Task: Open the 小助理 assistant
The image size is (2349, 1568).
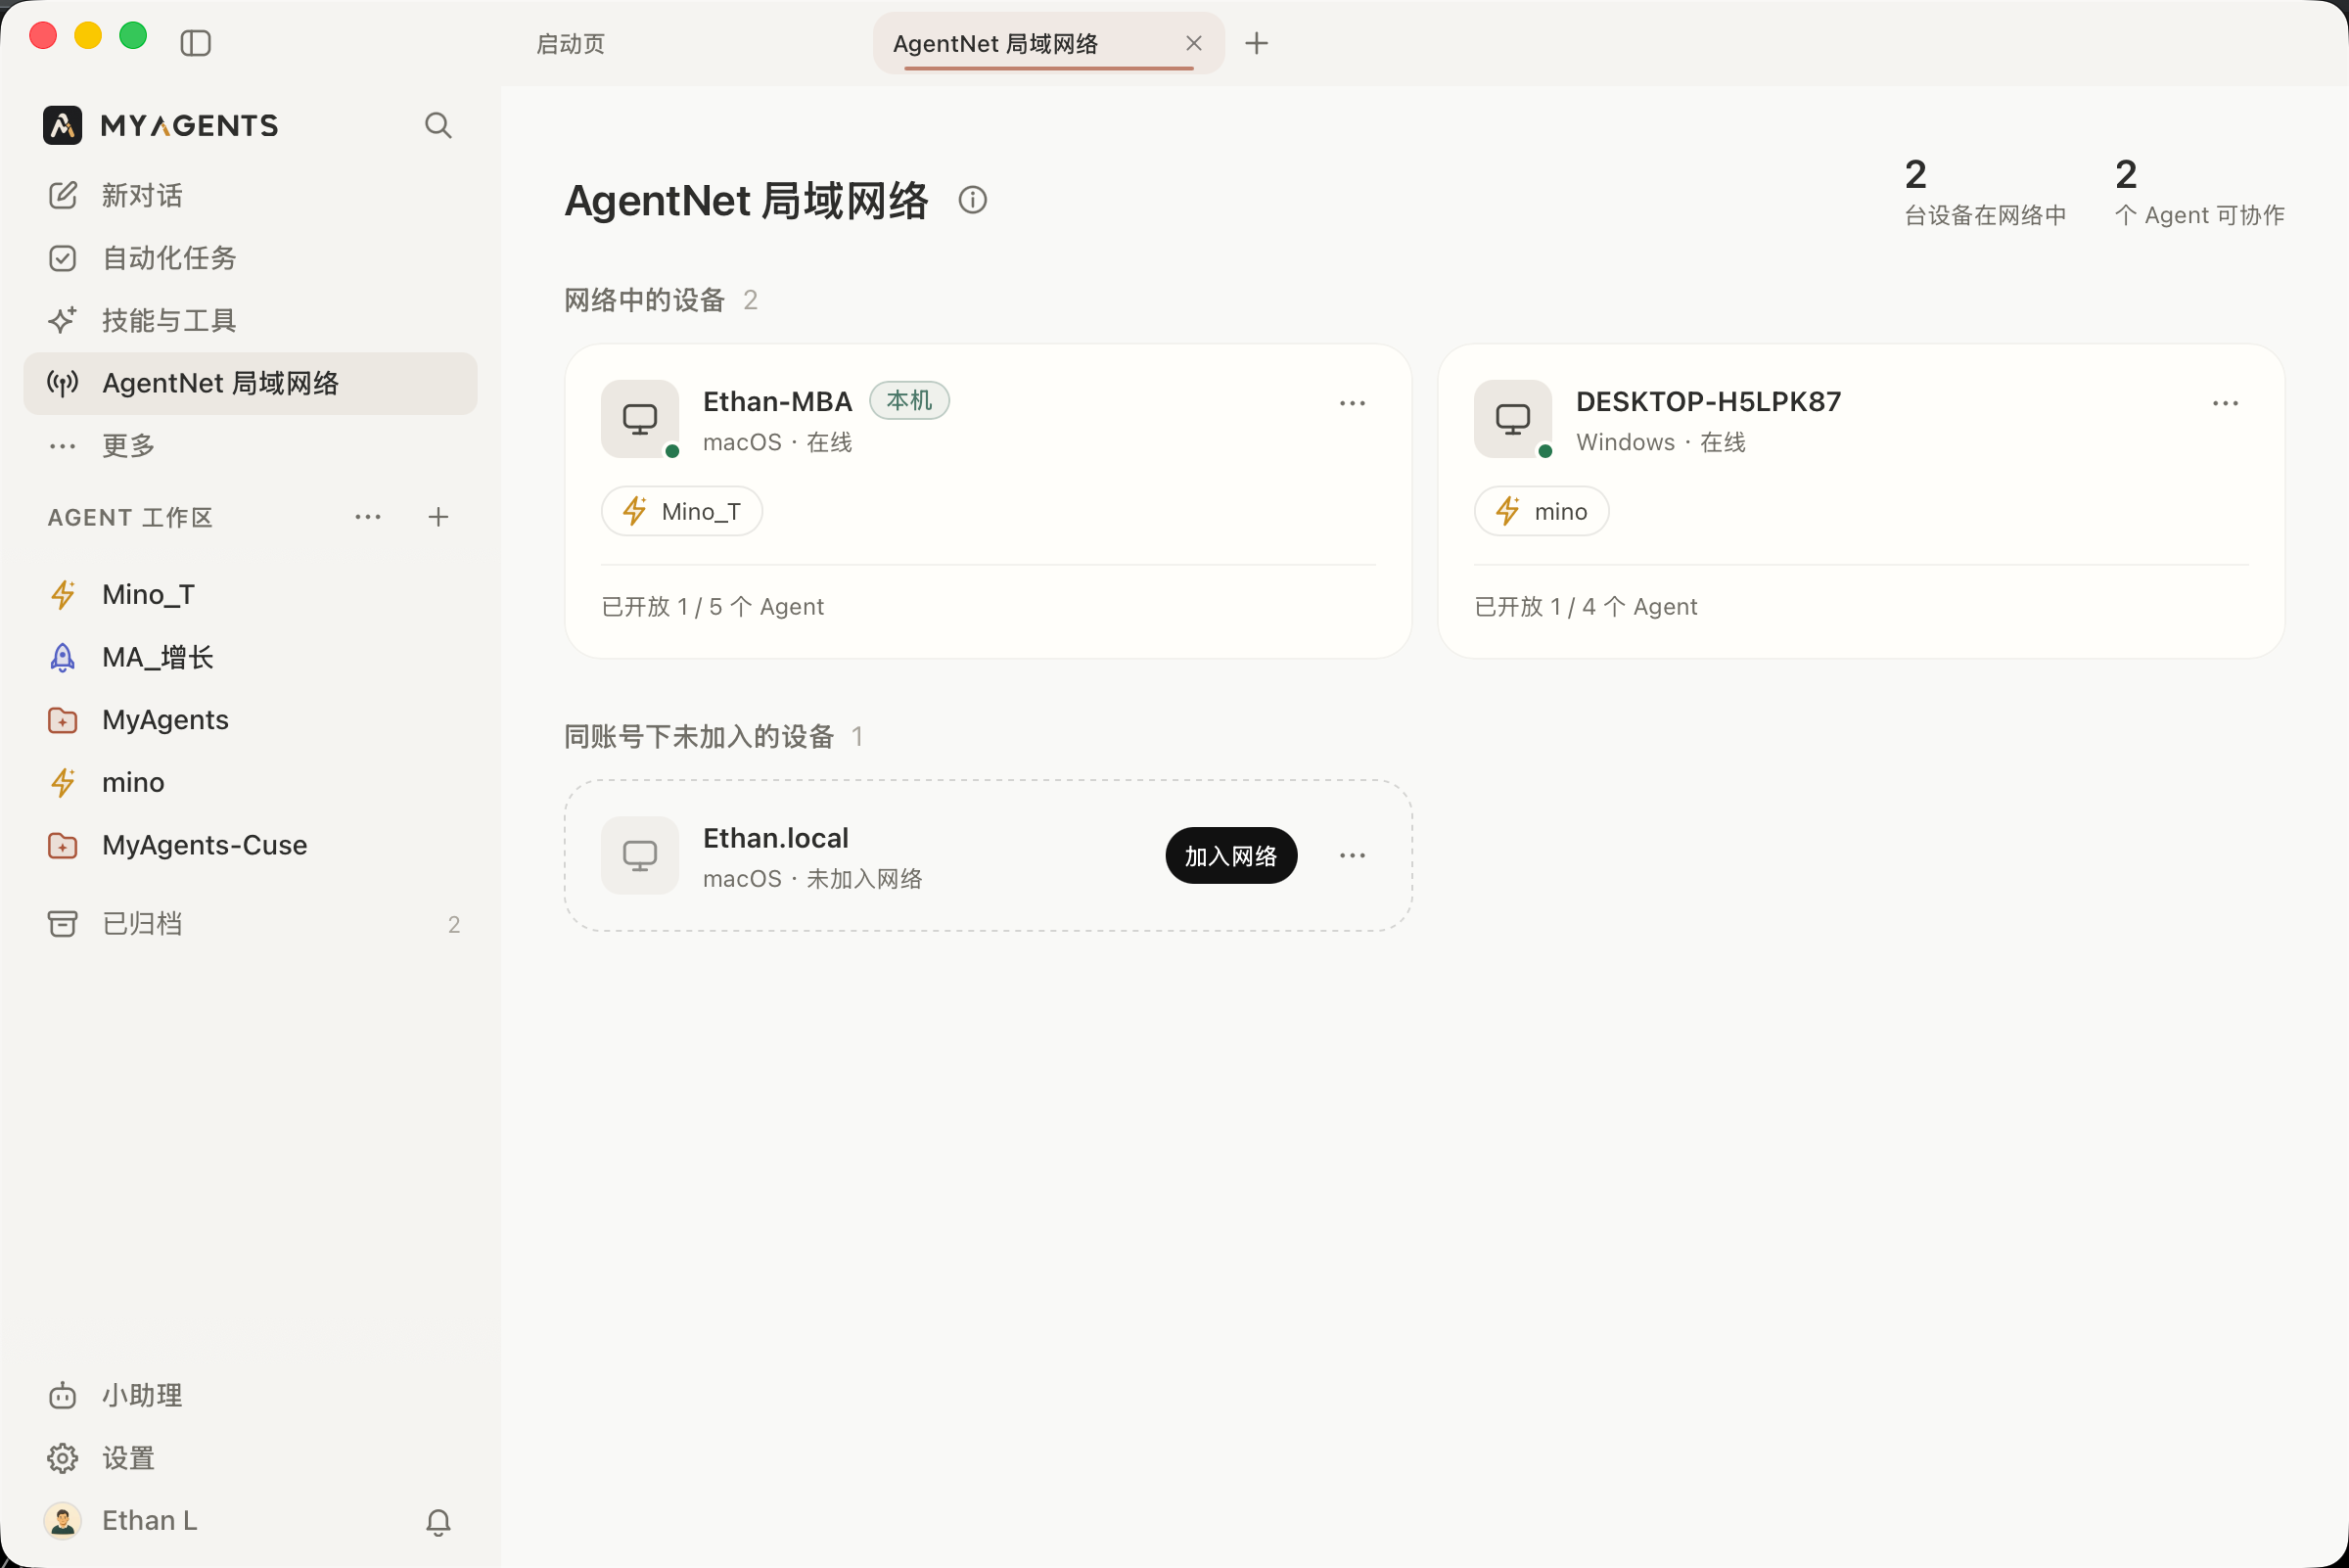Action: click(250, 1395)
